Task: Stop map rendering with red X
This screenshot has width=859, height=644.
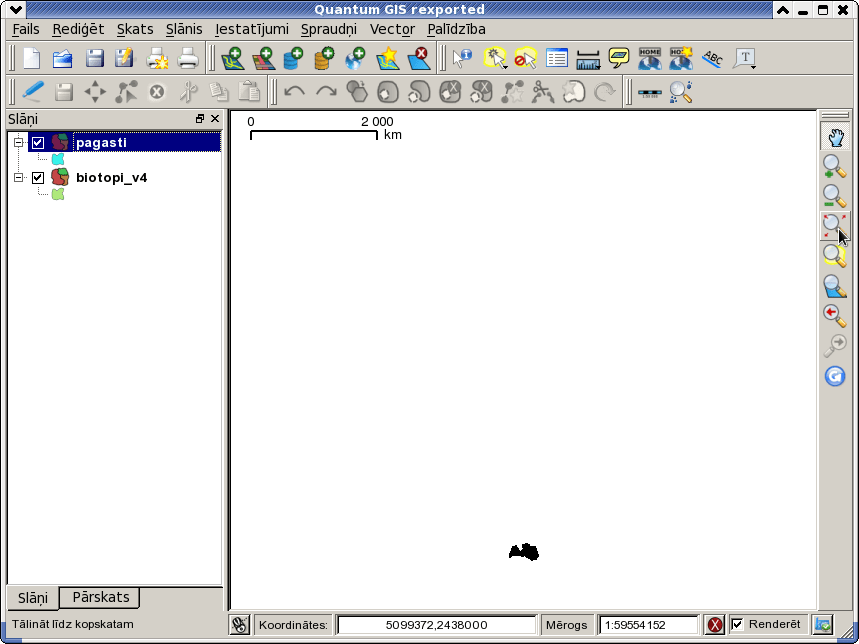Action: click(x=715, y=624)
